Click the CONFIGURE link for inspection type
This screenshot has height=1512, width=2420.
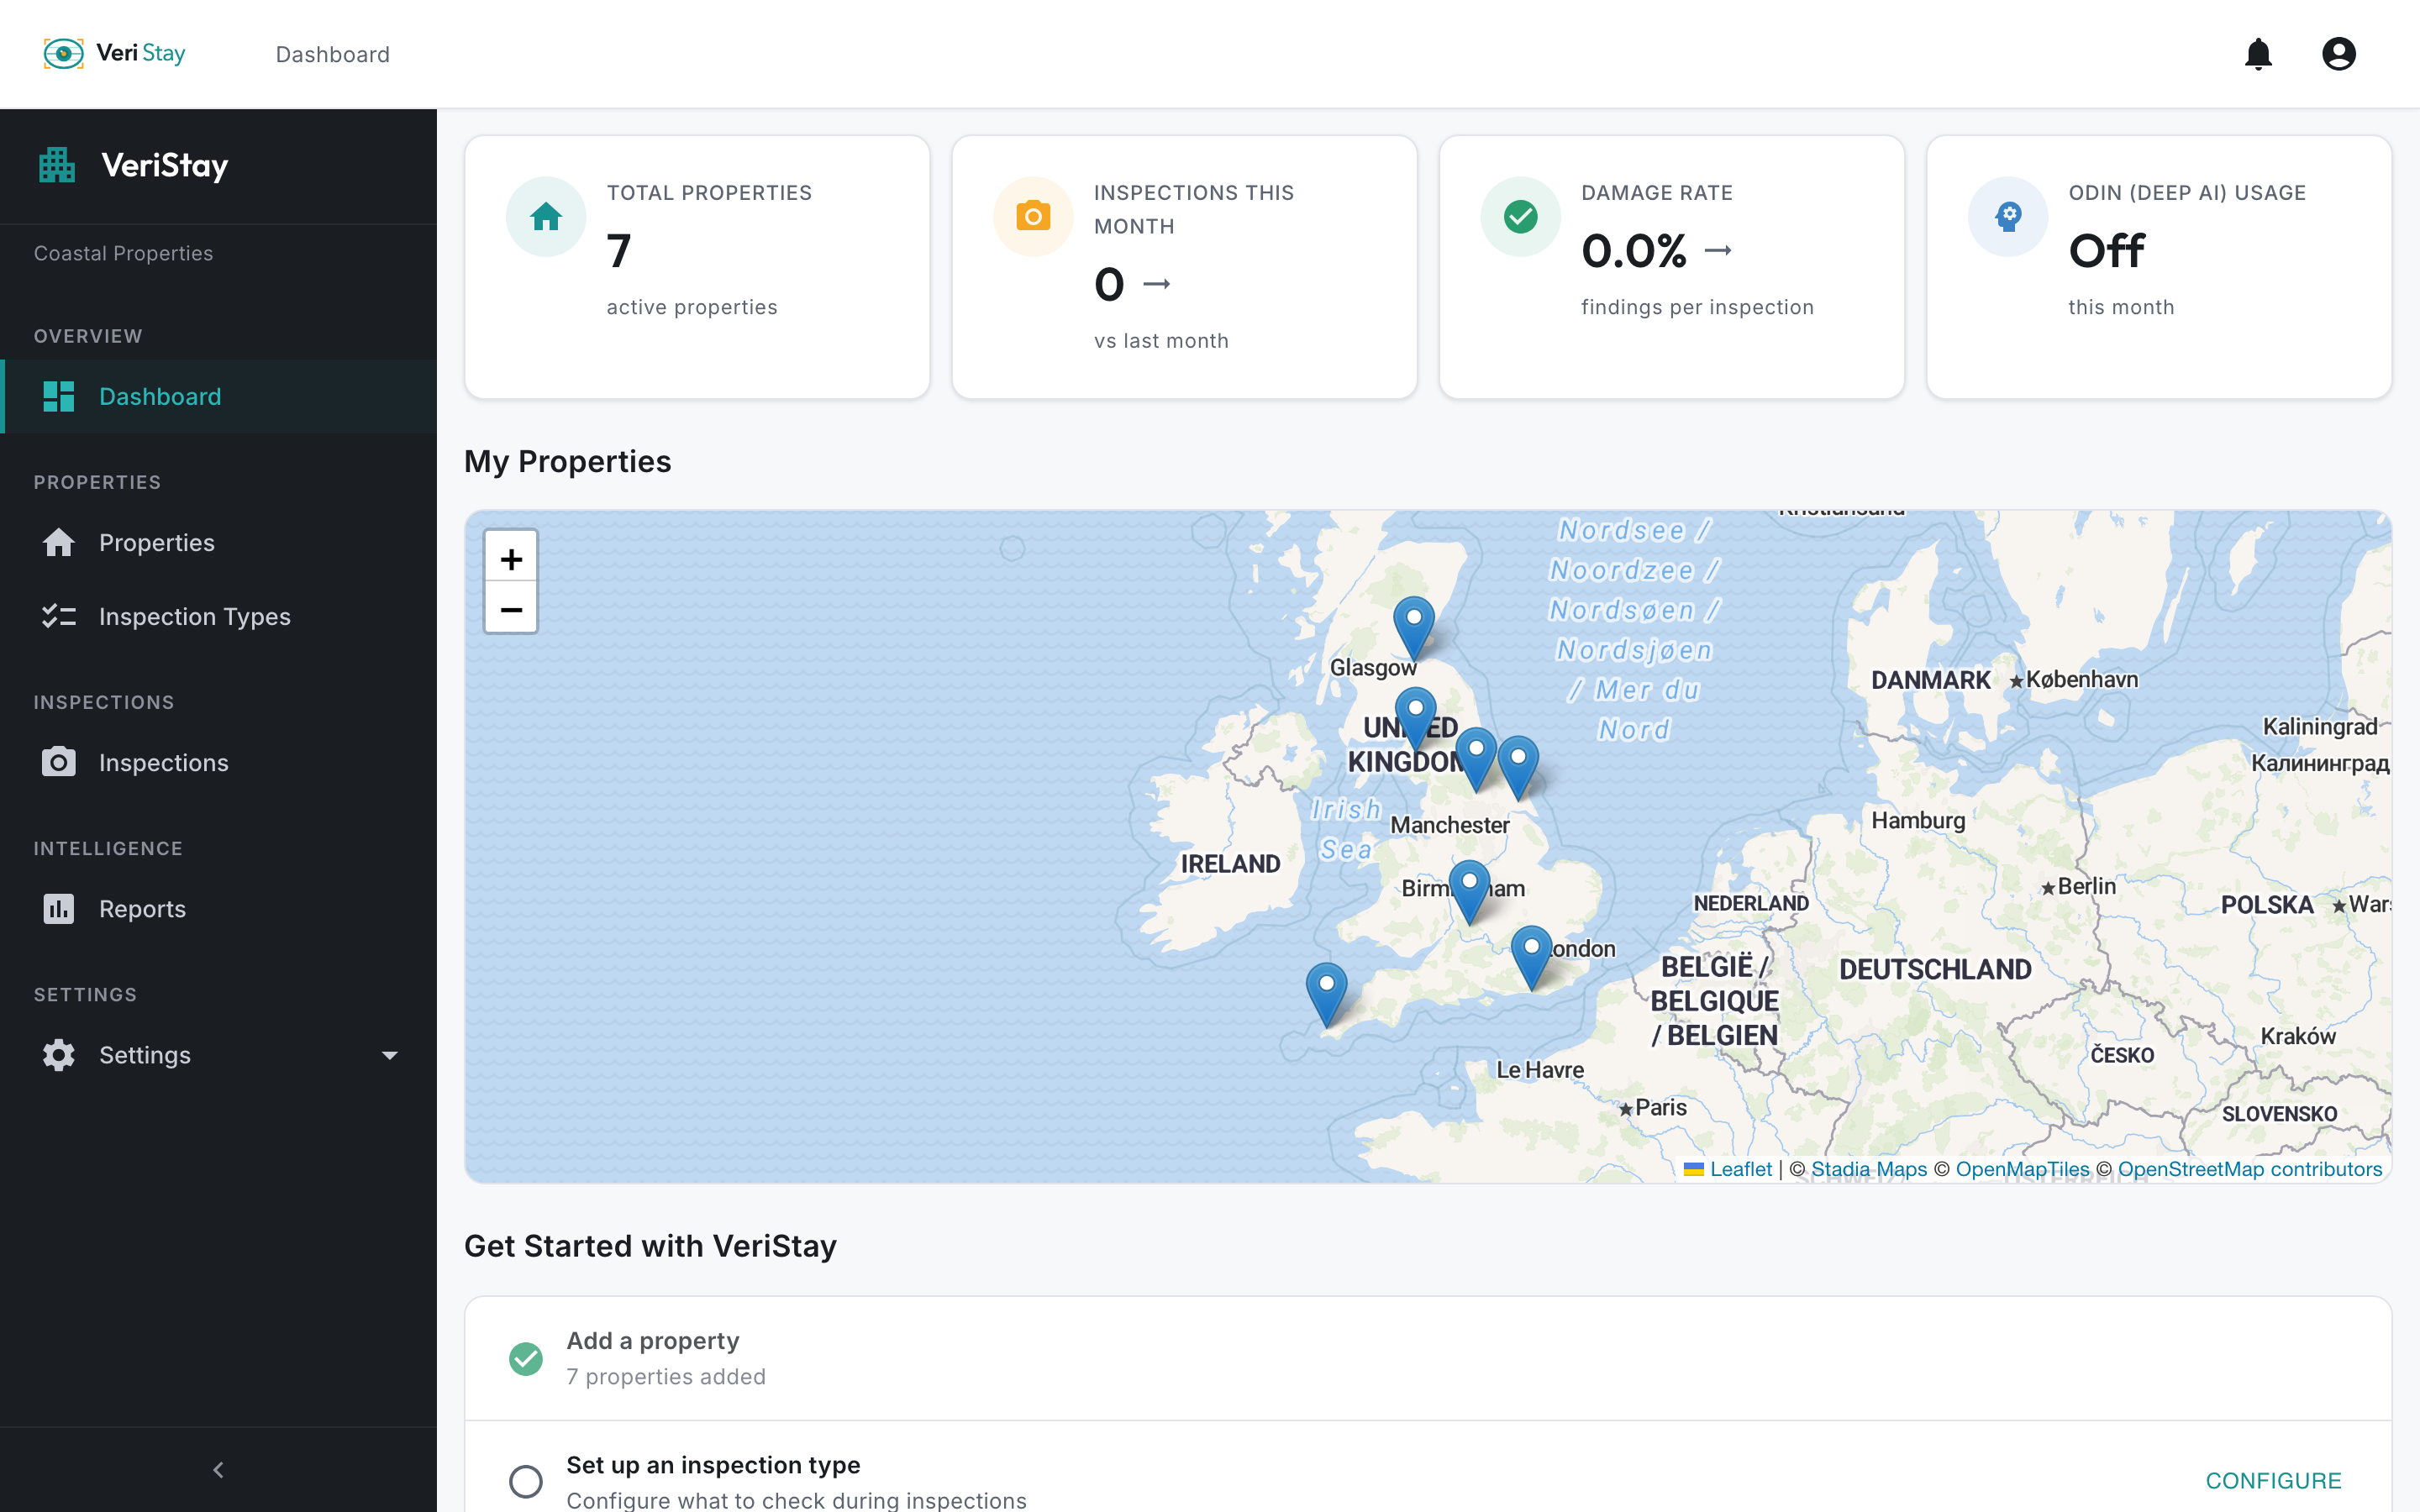tap(2274, 1481)
